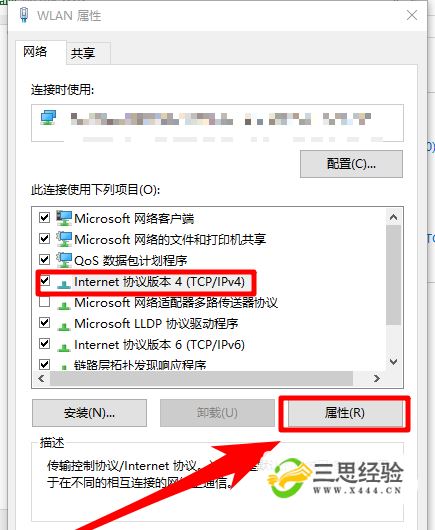Uncheck the Microsoft 网络客户端 checkbox
Screen dimensions: 435x530
pyautogui.click(x=45, y=217)
